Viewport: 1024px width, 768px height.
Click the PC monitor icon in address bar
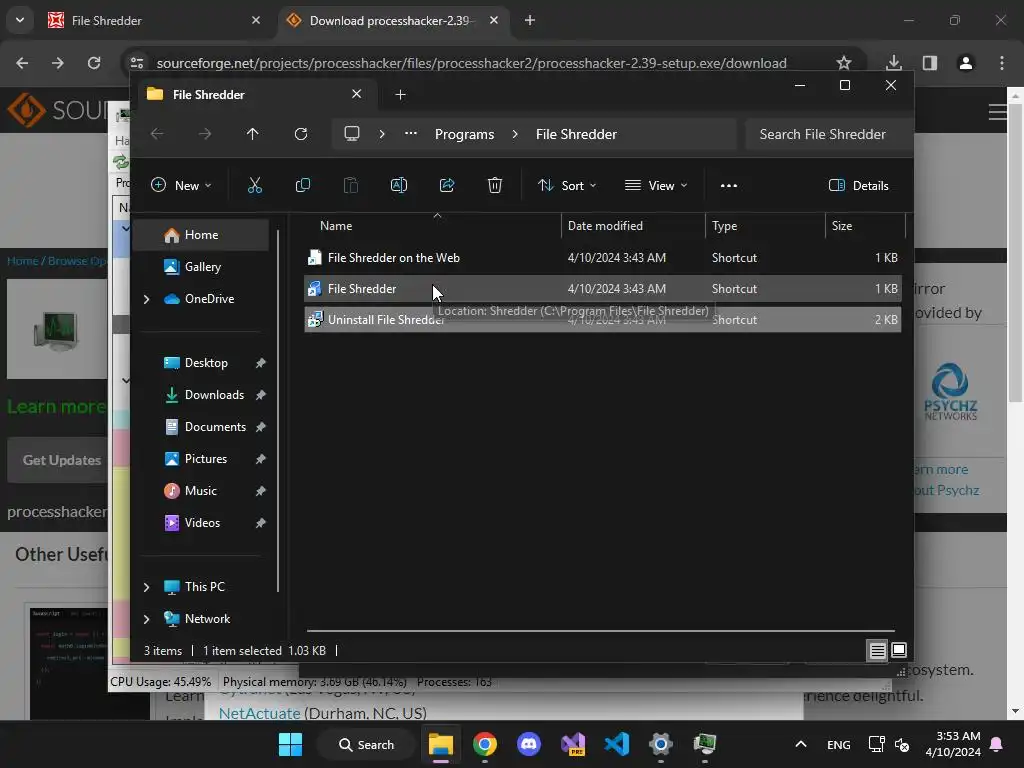352,134
